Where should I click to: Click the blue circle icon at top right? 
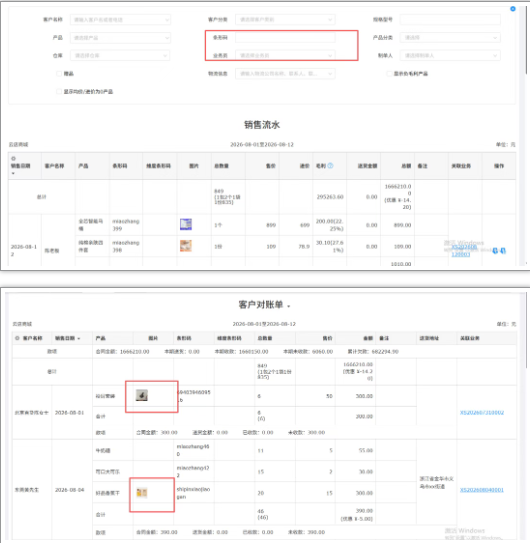513,9
